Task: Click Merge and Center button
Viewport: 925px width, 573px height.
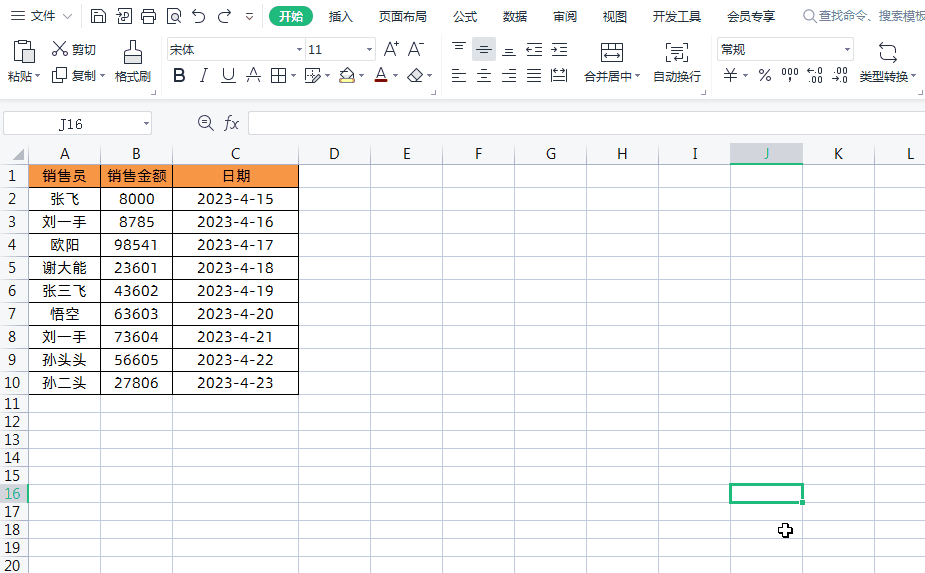Action: click(x=612, y=62)
